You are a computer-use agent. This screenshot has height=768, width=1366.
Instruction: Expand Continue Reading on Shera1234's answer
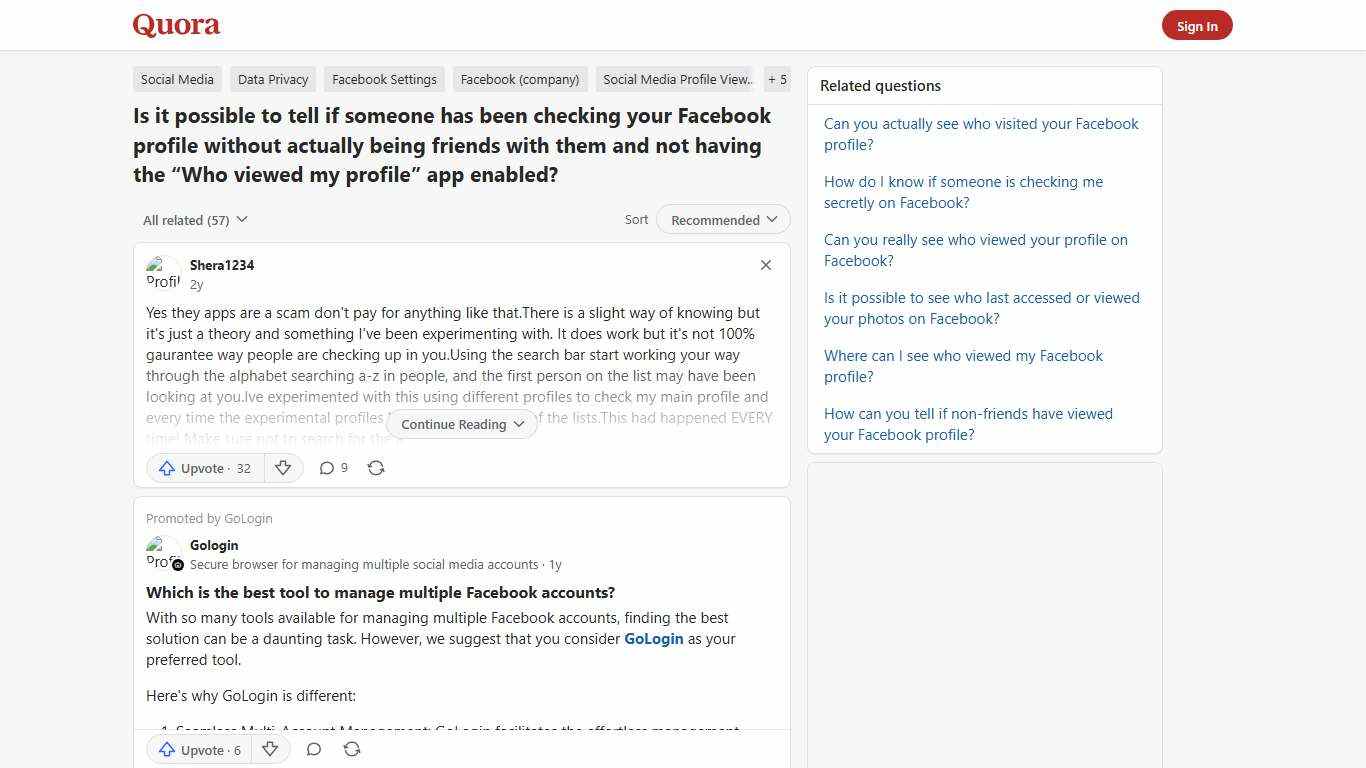click(x=461, y=424)
